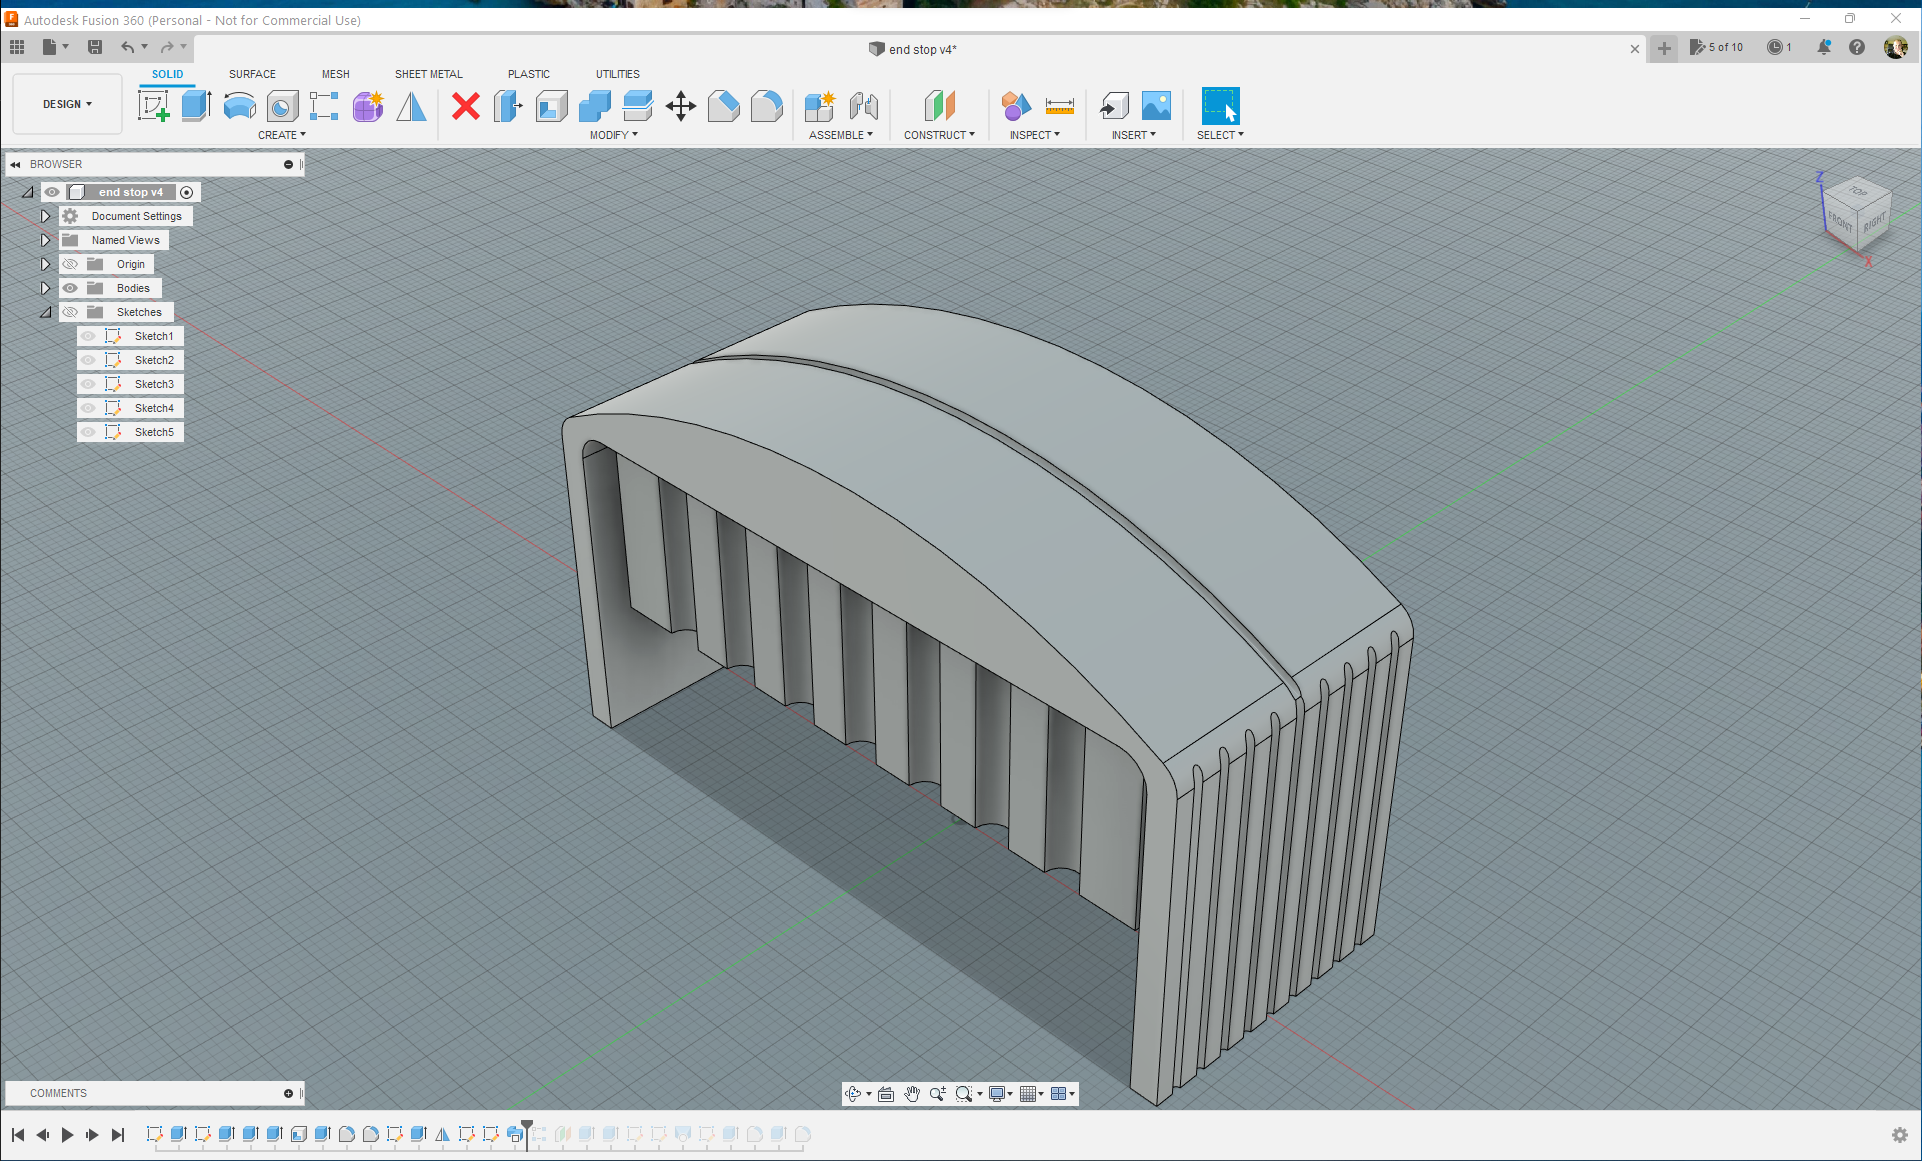
Task: Expand the Named Views folder
Action: point(44,240)
